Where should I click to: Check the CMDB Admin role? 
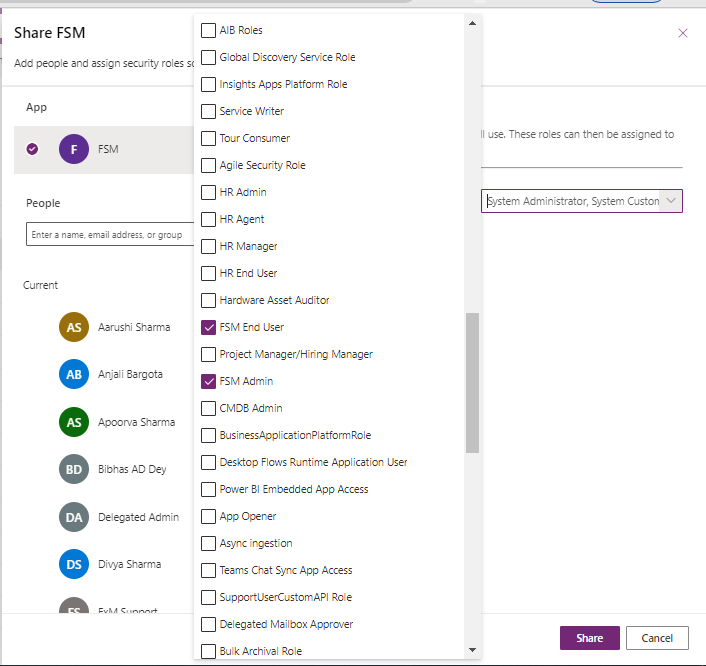click(x=208, y=408)
